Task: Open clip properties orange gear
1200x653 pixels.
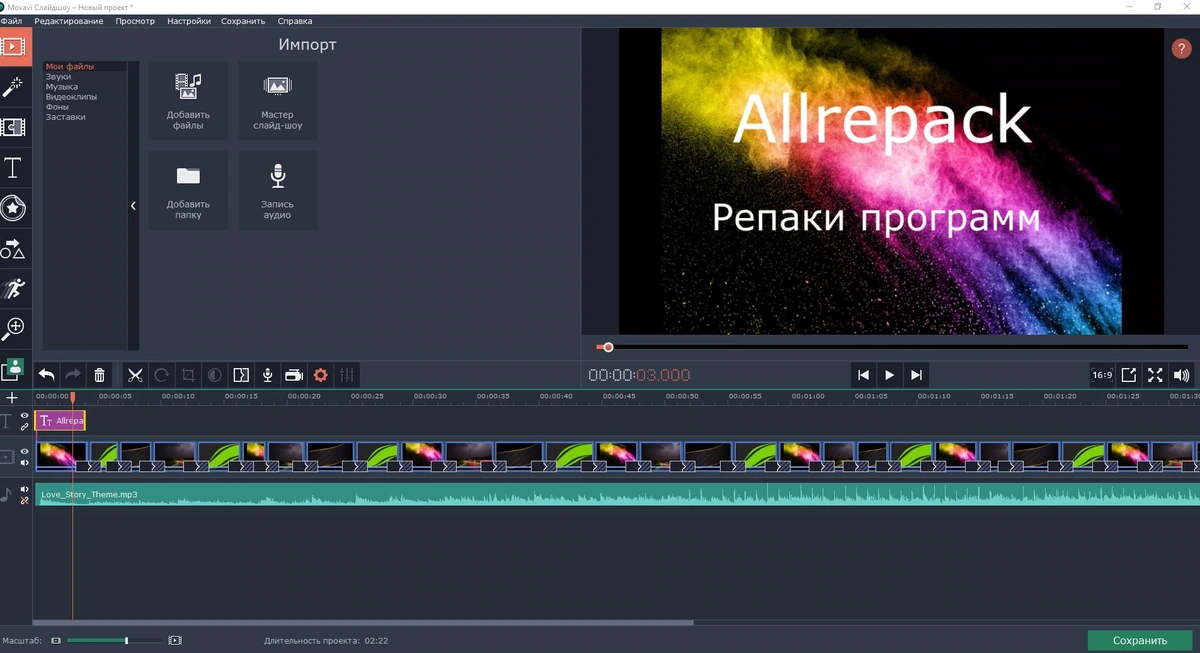Action: [x=321, y=375]
